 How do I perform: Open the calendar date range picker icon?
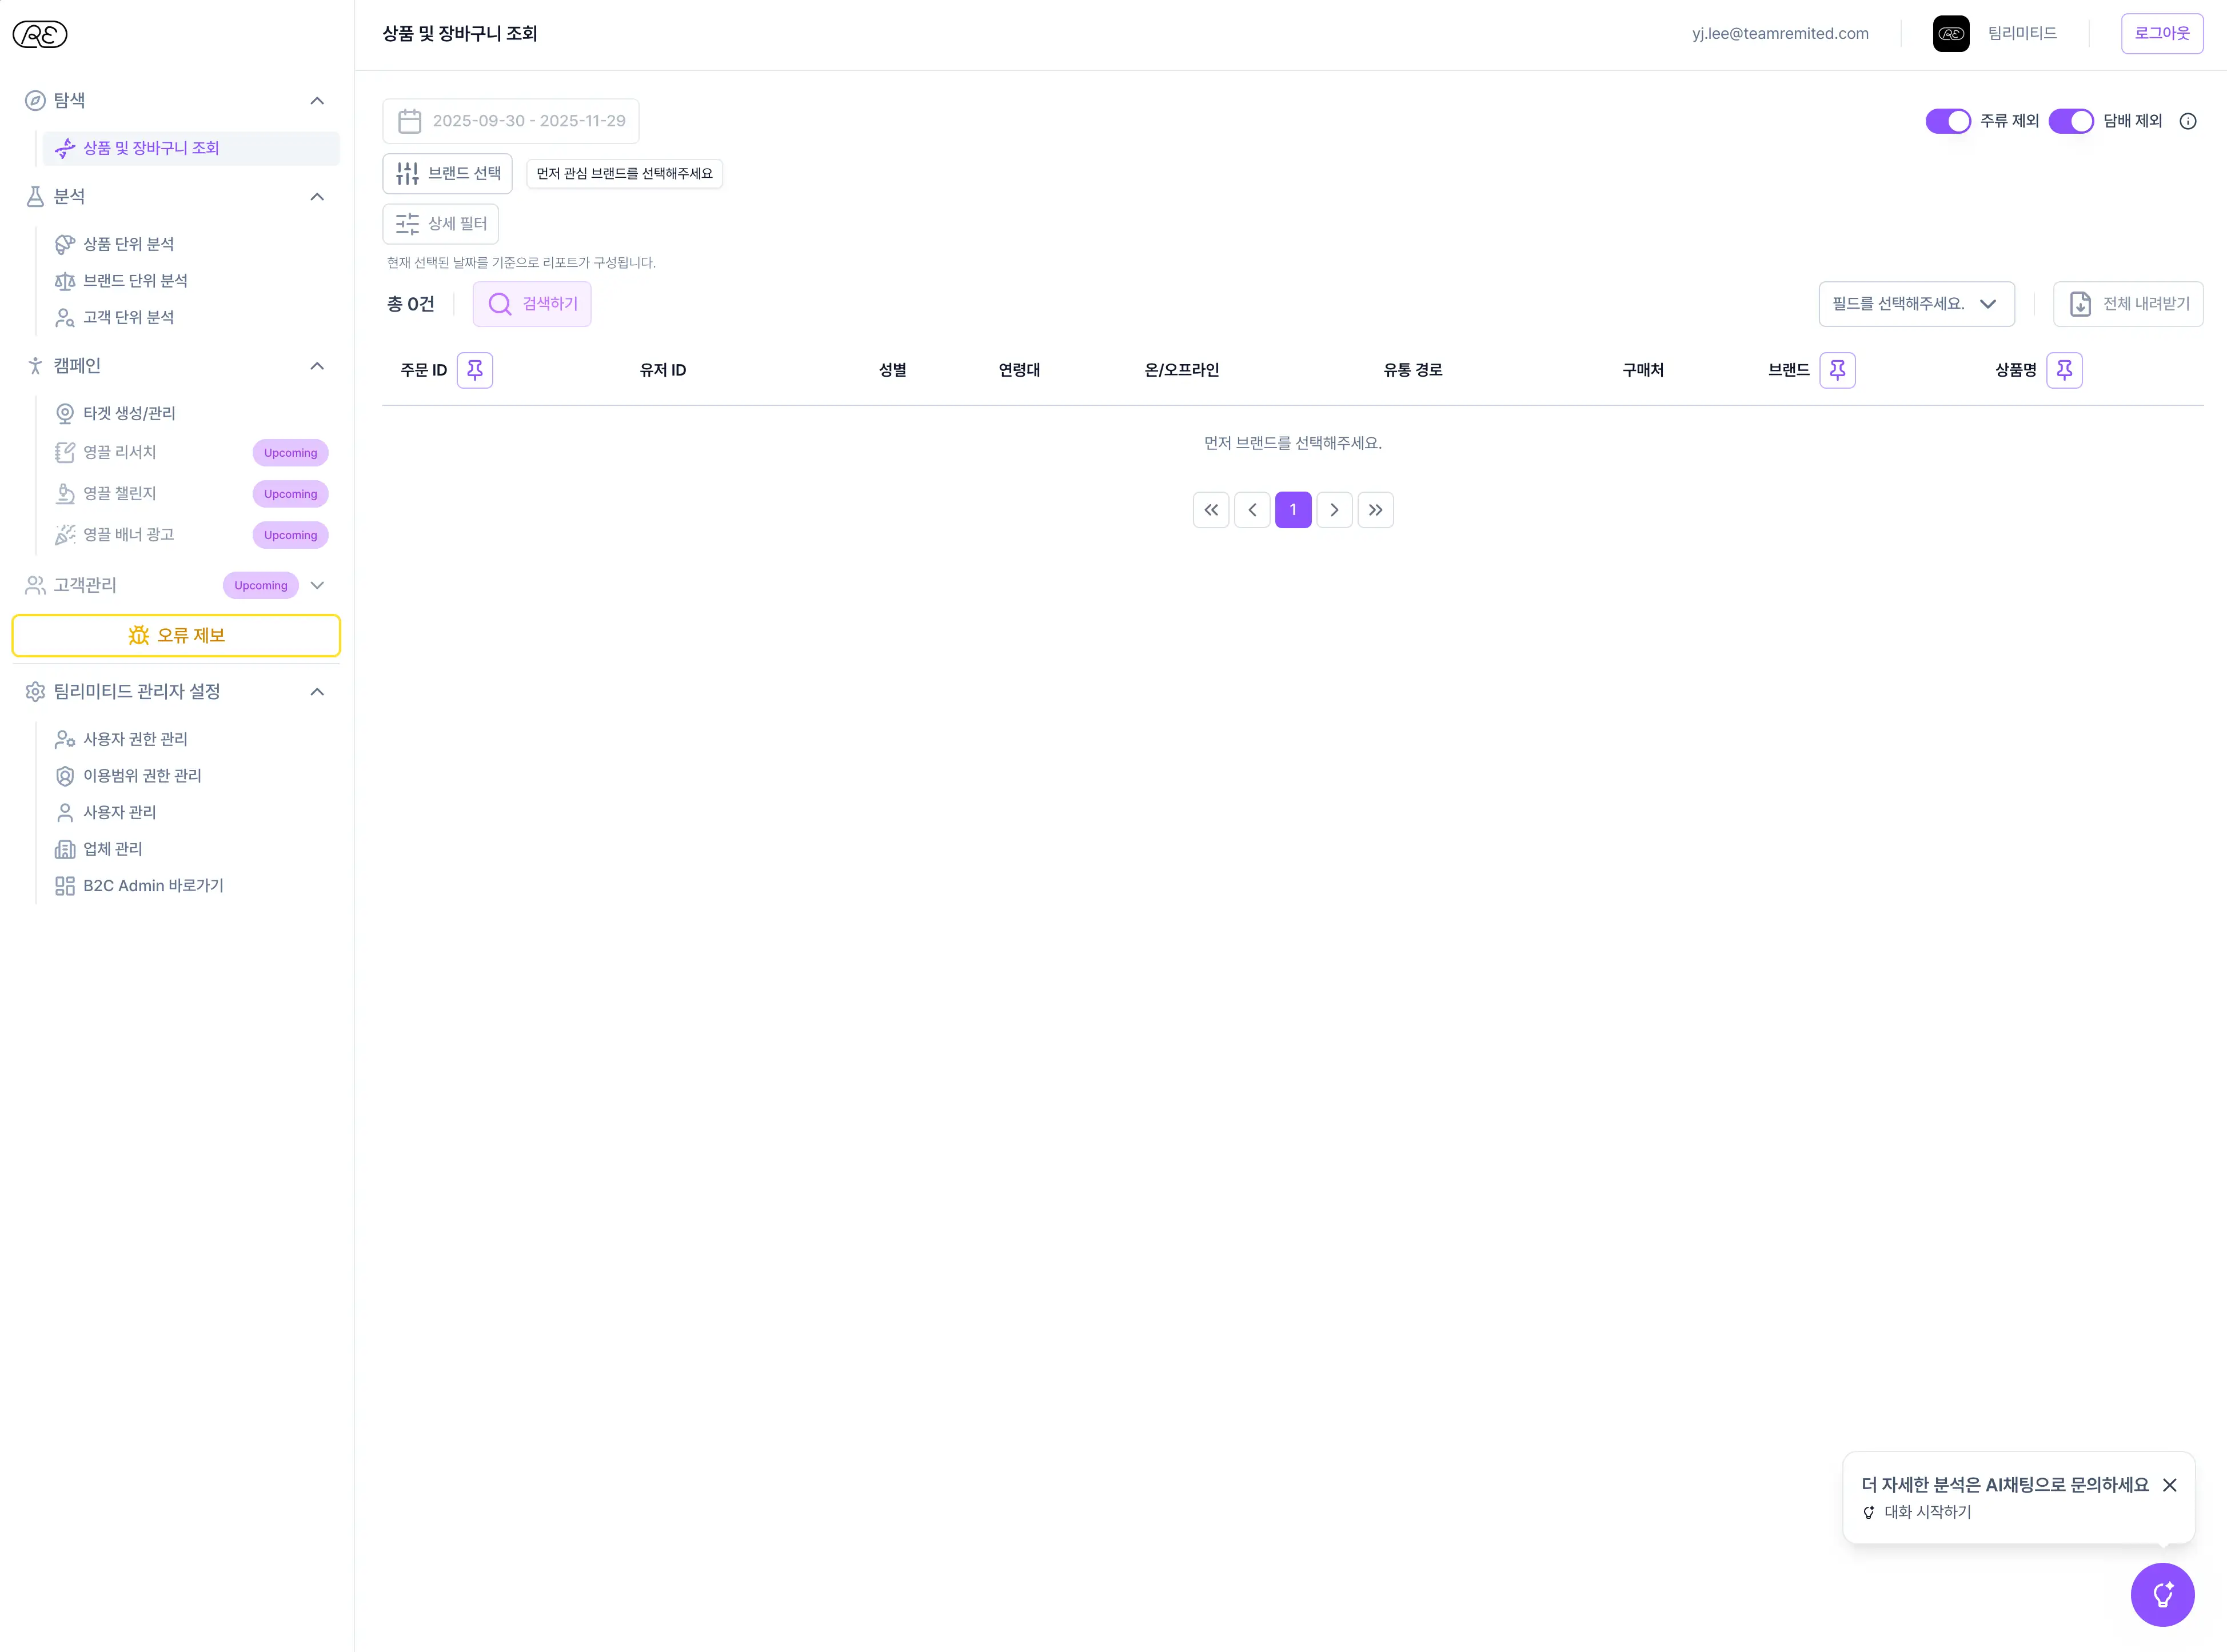[410, 120]
